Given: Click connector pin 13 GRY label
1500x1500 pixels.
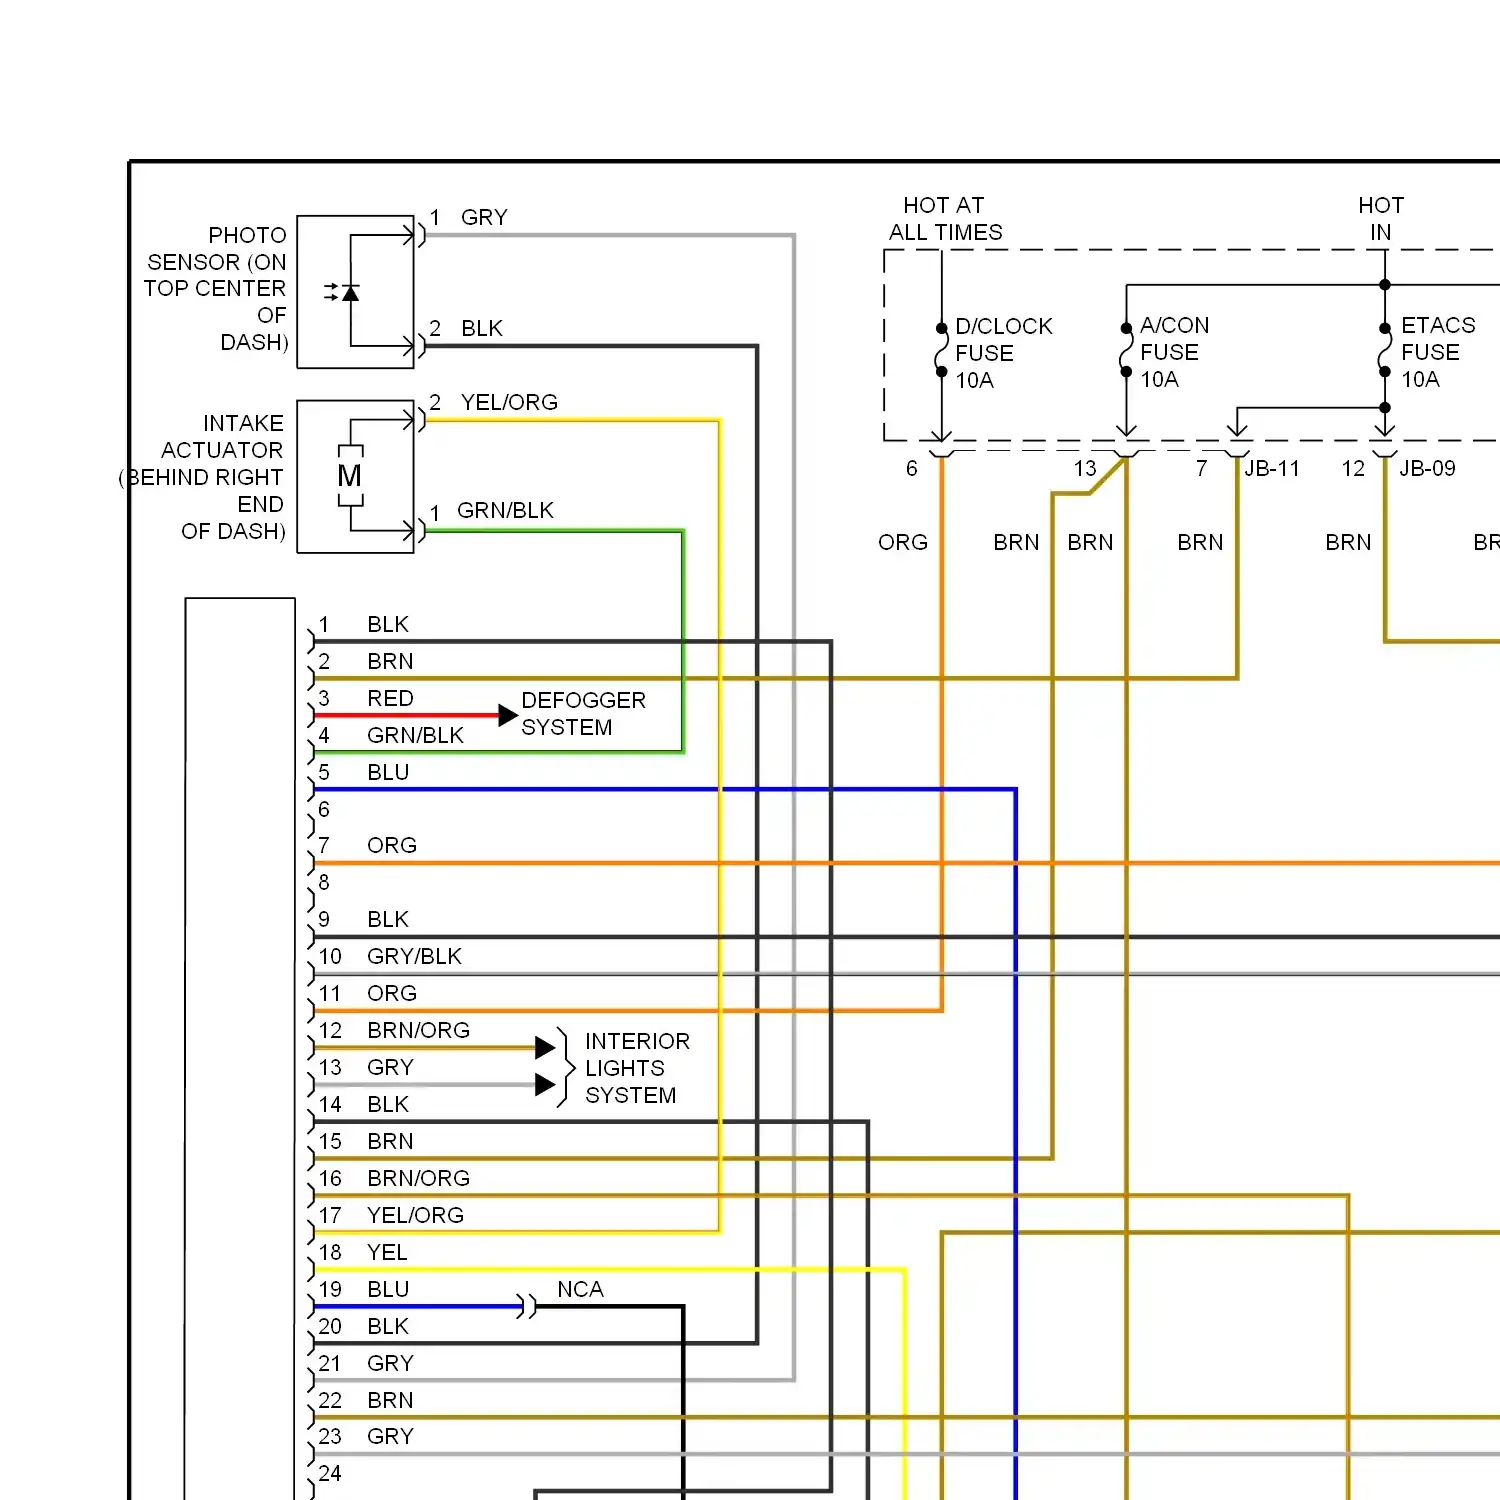Looking at the screenshot, I should click(390, 1067).
